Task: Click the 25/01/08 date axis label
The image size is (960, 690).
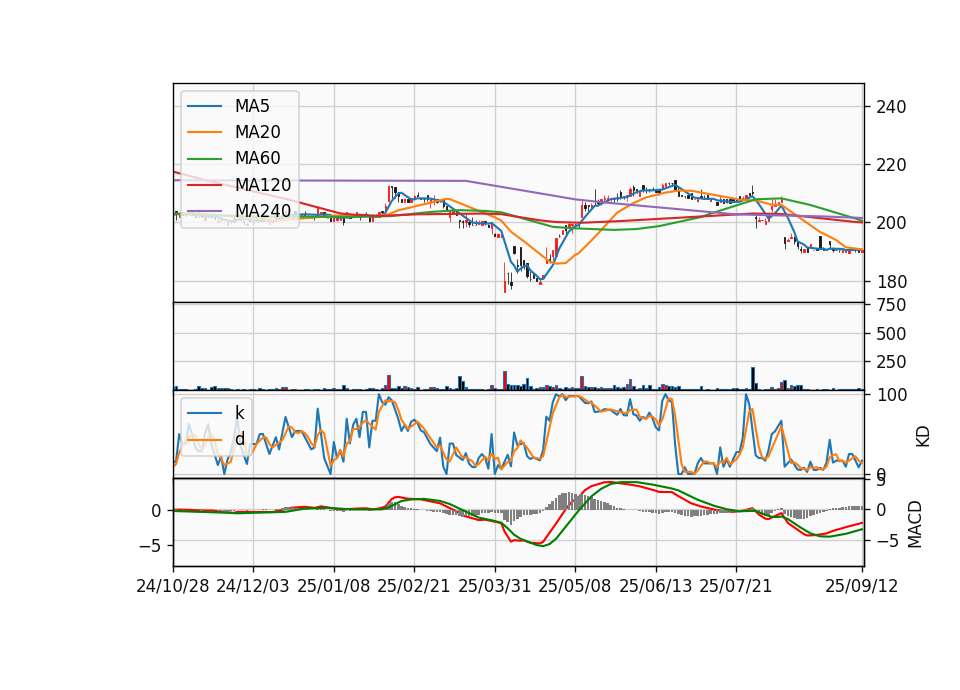Action: 334,586
